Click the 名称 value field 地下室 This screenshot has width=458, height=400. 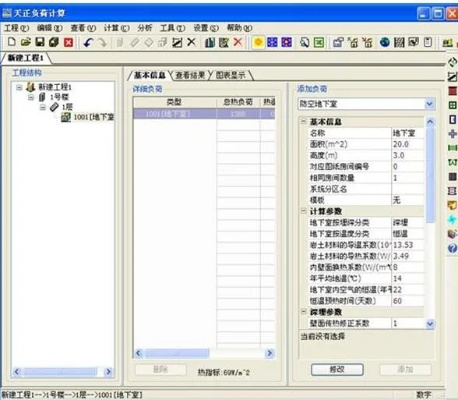[x=407, y=133]
